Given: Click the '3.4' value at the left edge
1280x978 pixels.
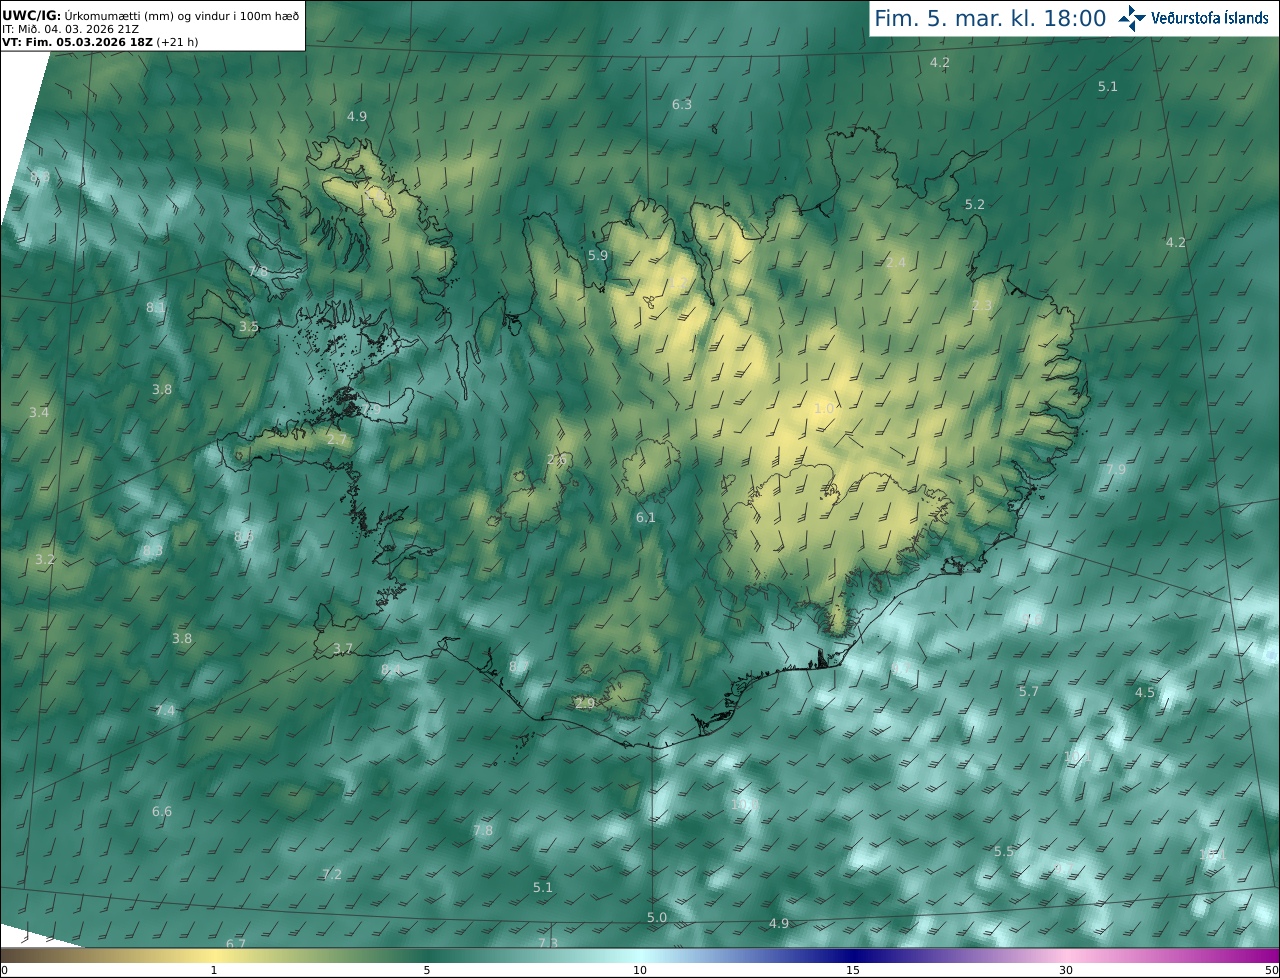Looking at the screenshot, I should point(39,412).
